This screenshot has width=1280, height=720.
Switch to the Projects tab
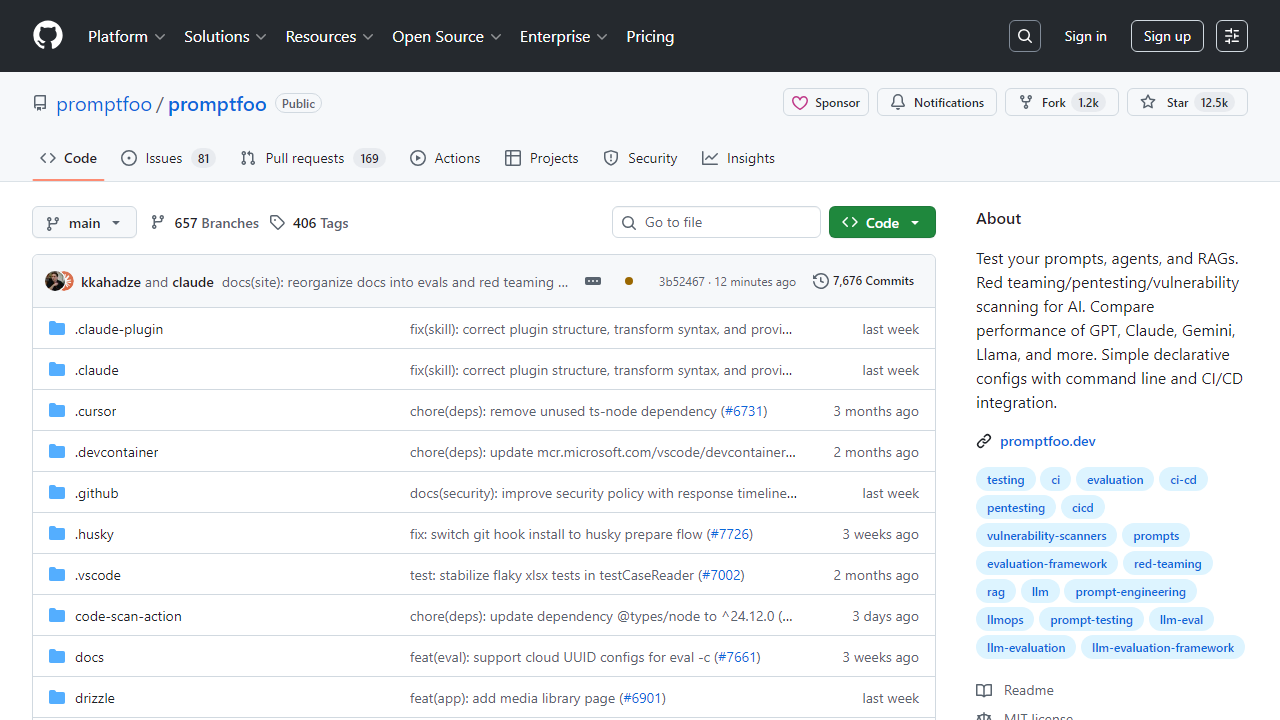tap(542, 158)
